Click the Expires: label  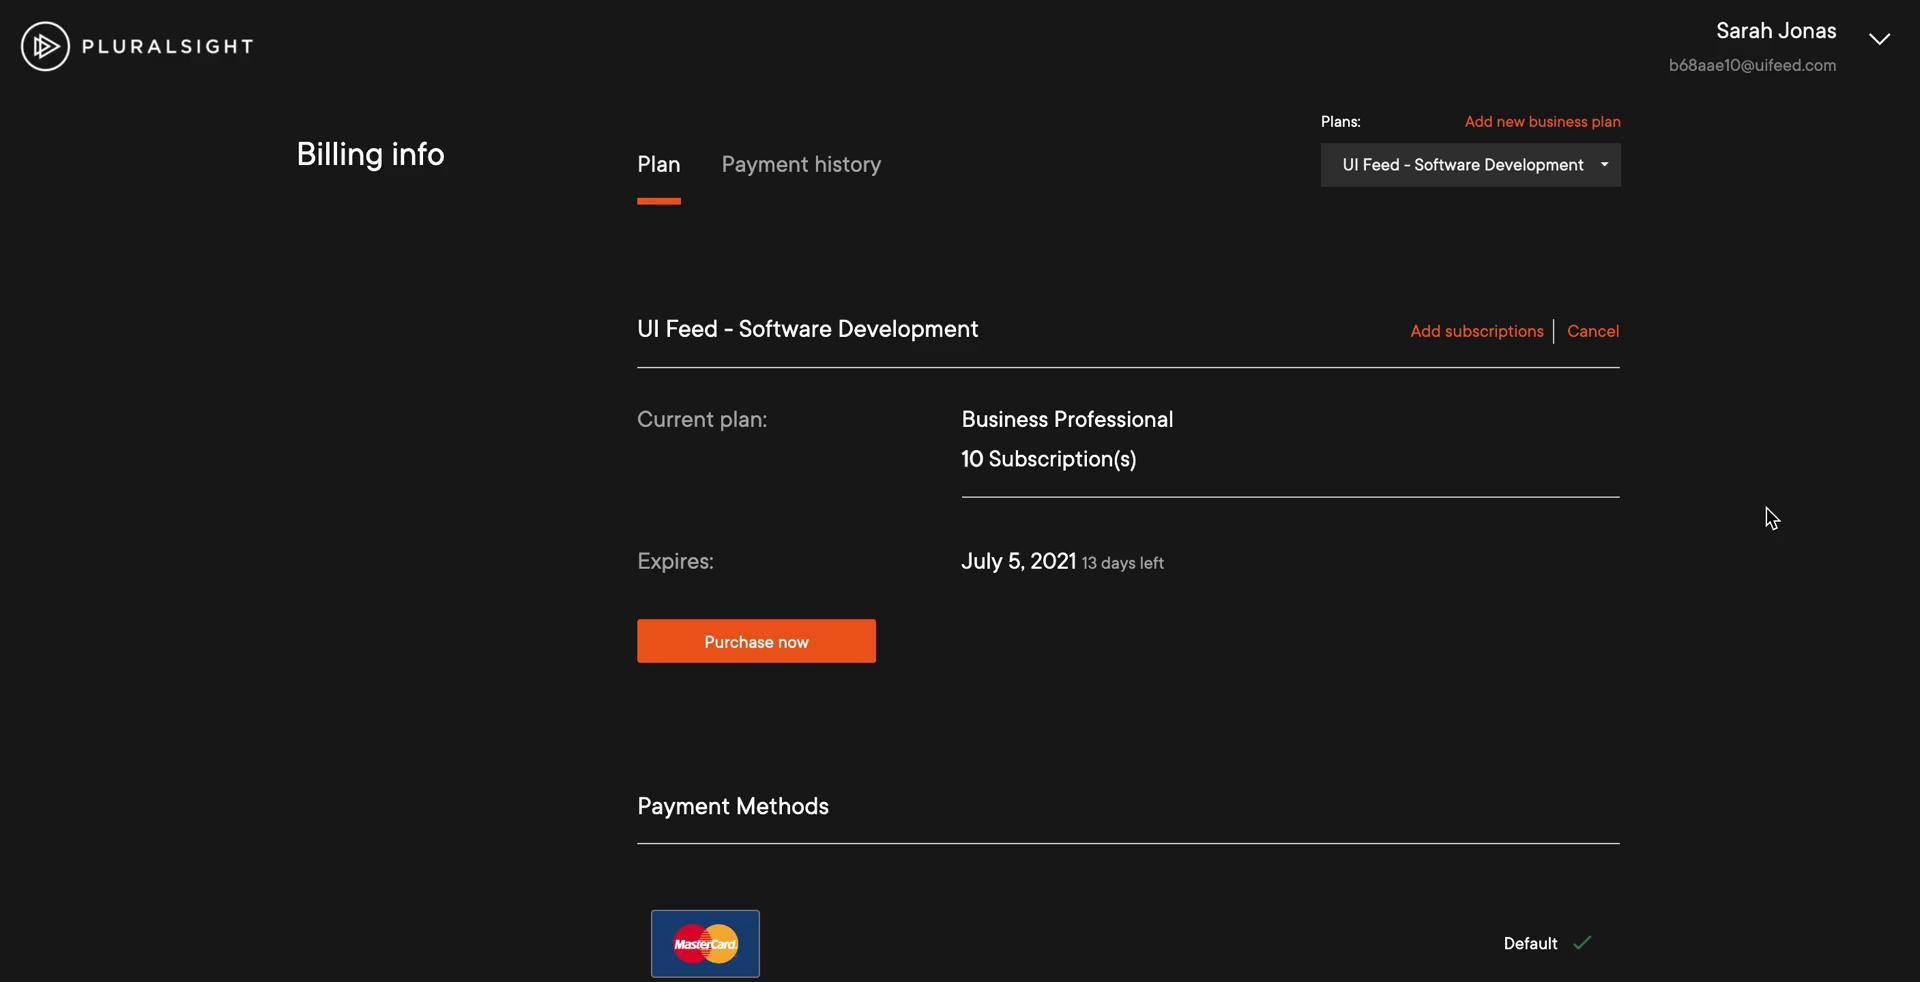coord(675,562)
